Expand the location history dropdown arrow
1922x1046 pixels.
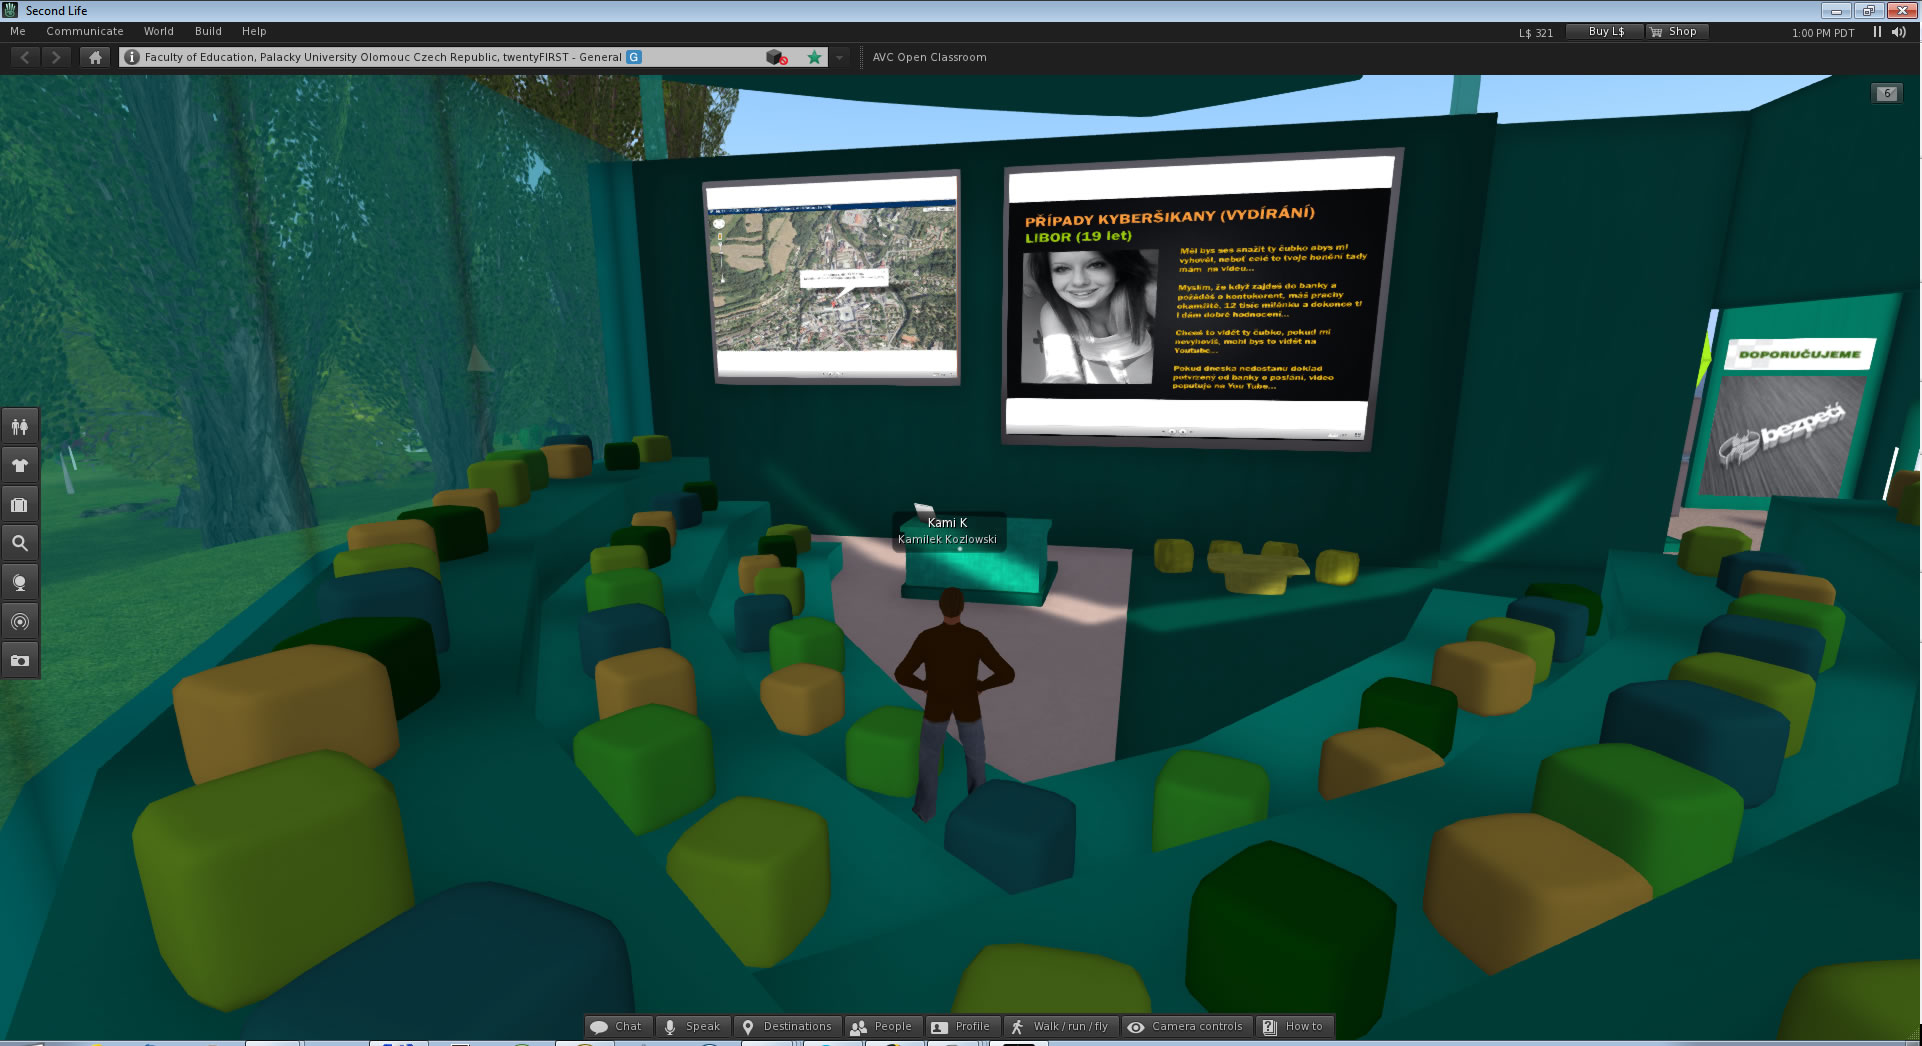840,57
